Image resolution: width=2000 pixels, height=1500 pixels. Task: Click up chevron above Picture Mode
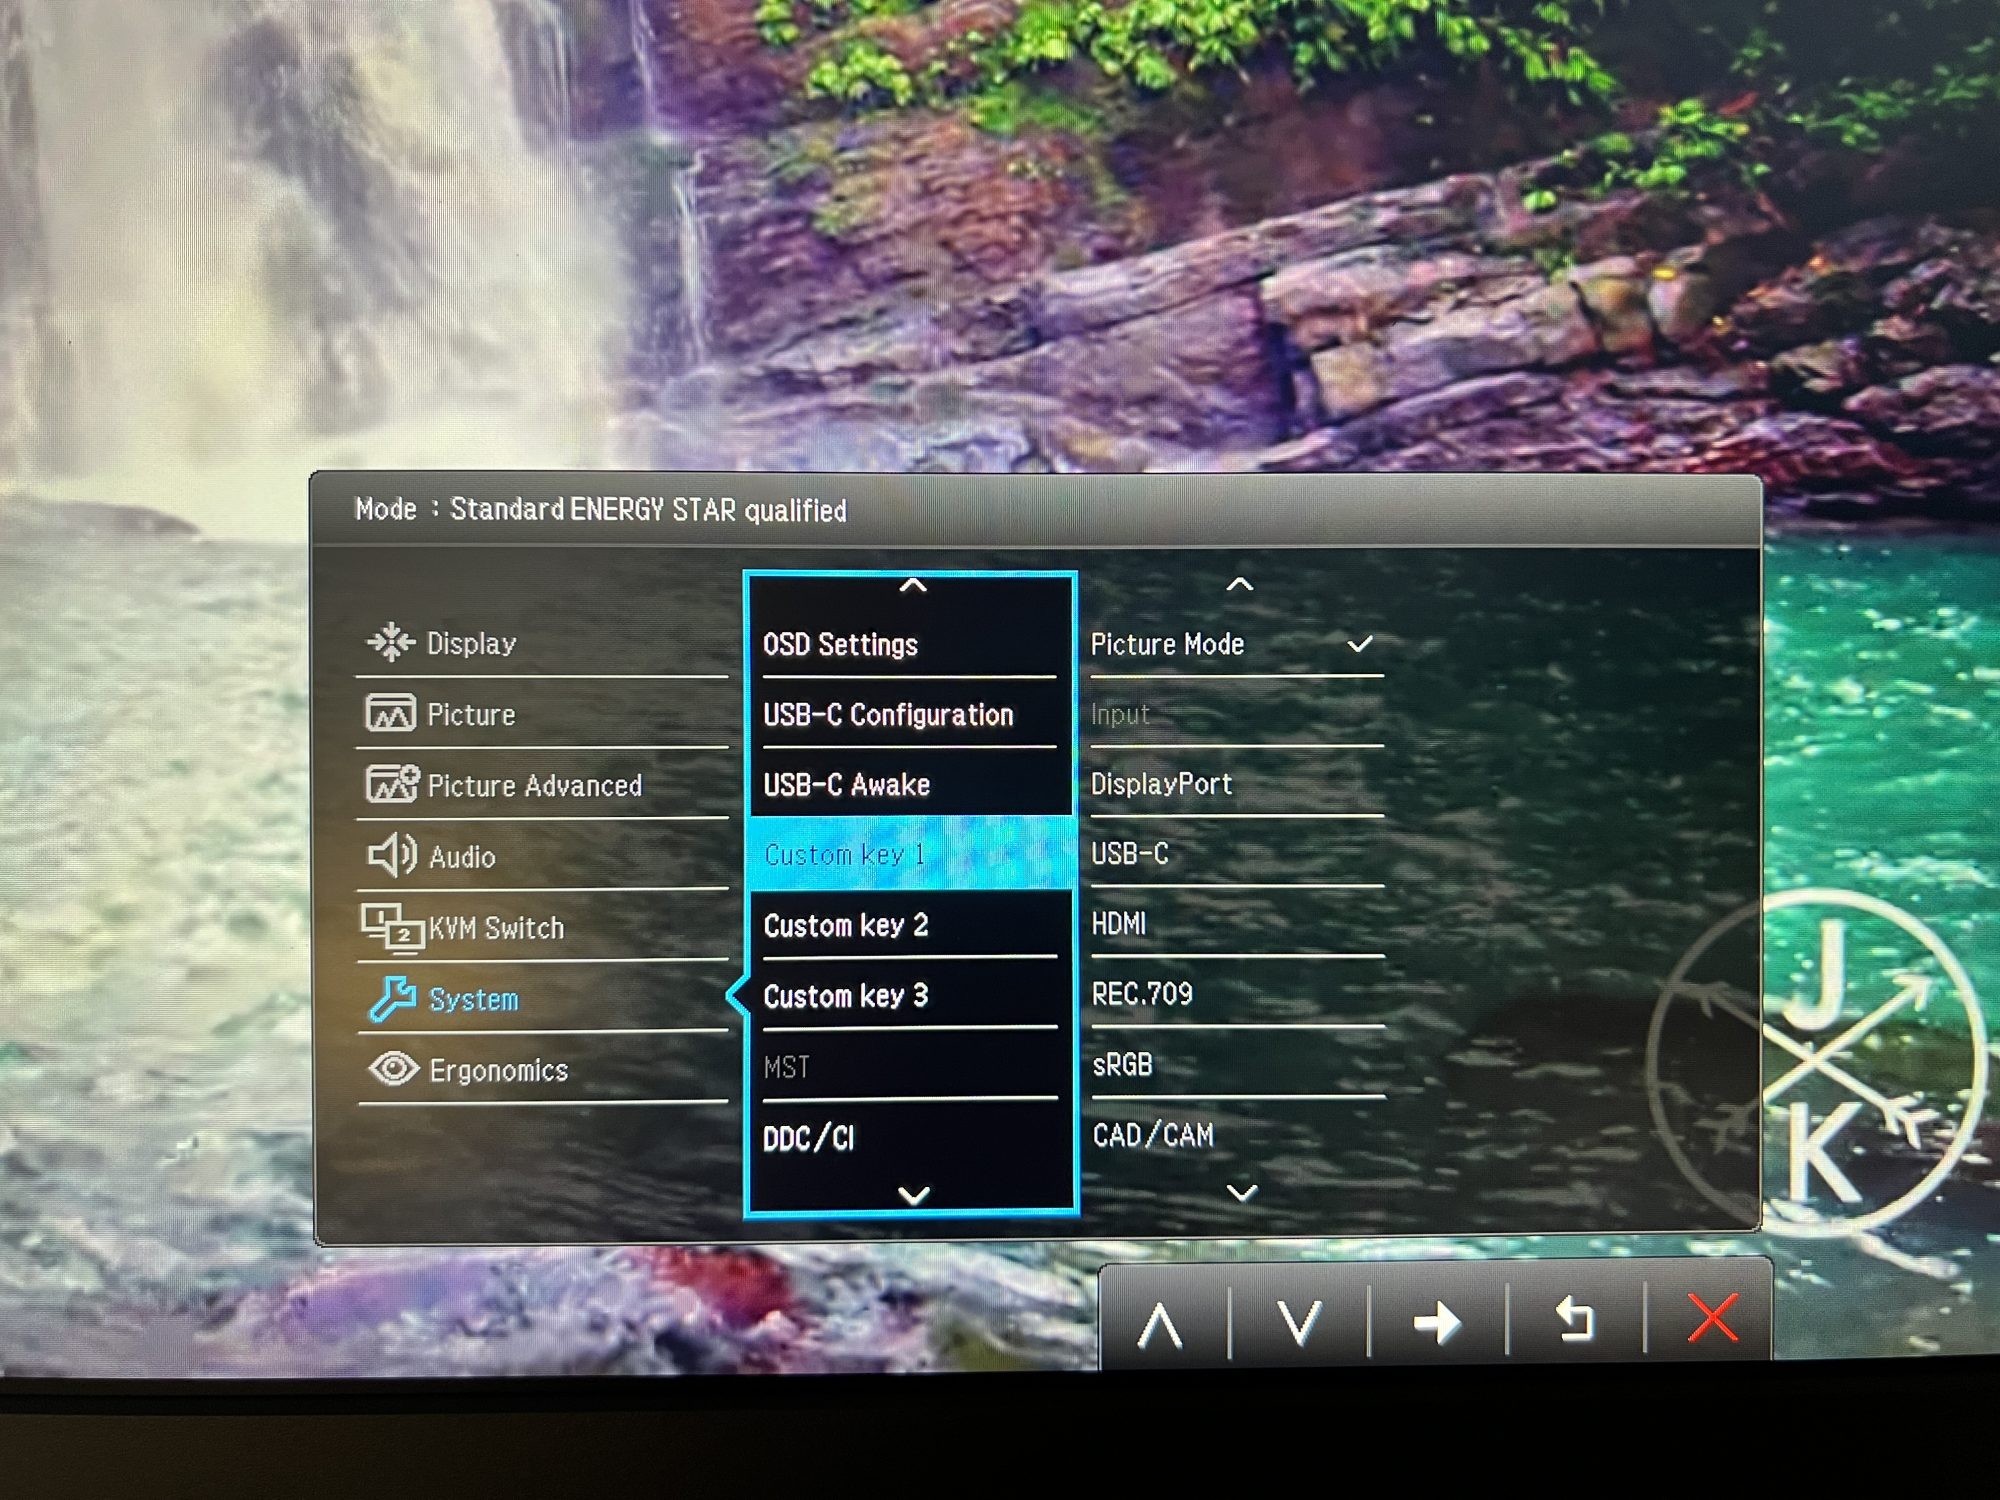coord(1239,584)
